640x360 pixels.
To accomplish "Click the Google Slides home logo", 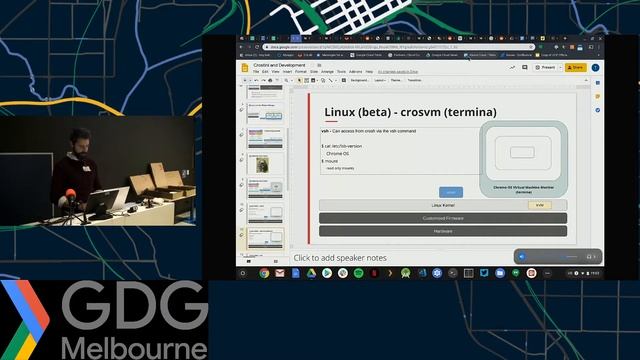I will click(245, 68).
